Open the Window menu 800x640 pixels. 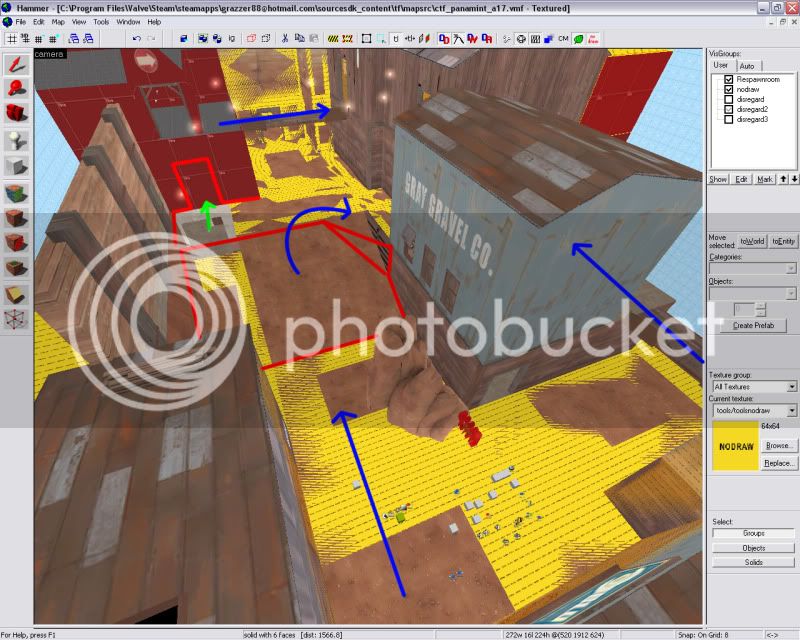pyautogui.click(x=128, y=22)
